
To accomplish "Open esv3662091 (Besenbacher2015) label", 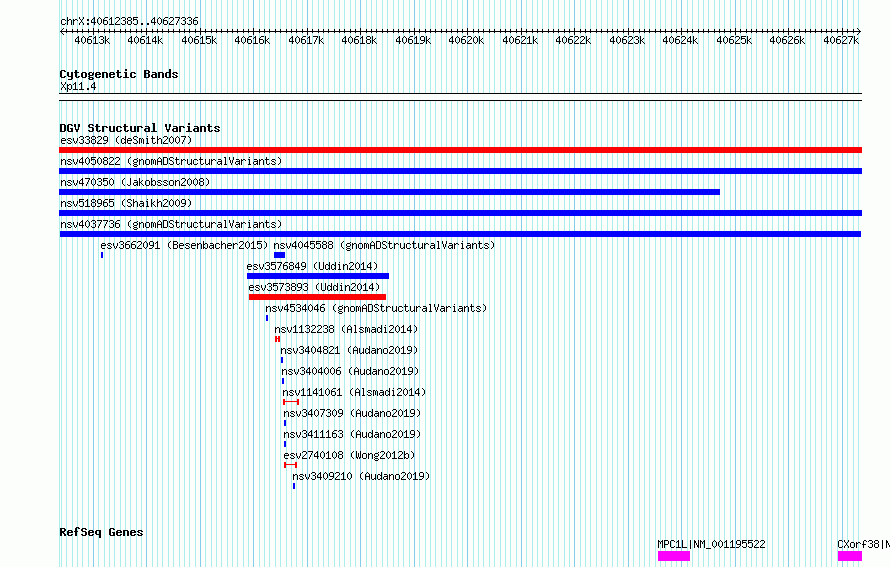I will [184, 245].
